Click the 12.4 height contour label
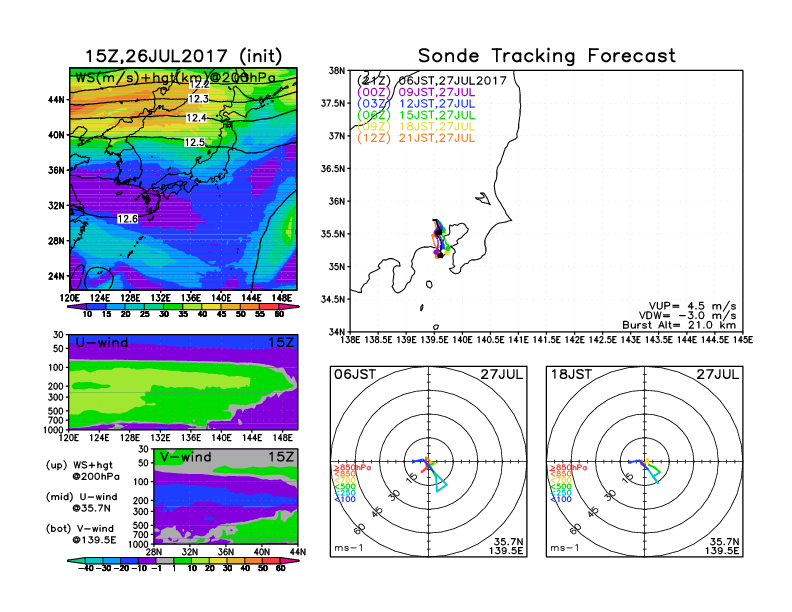This screenshot has height=612, width=792. click(x=196, y=118)
